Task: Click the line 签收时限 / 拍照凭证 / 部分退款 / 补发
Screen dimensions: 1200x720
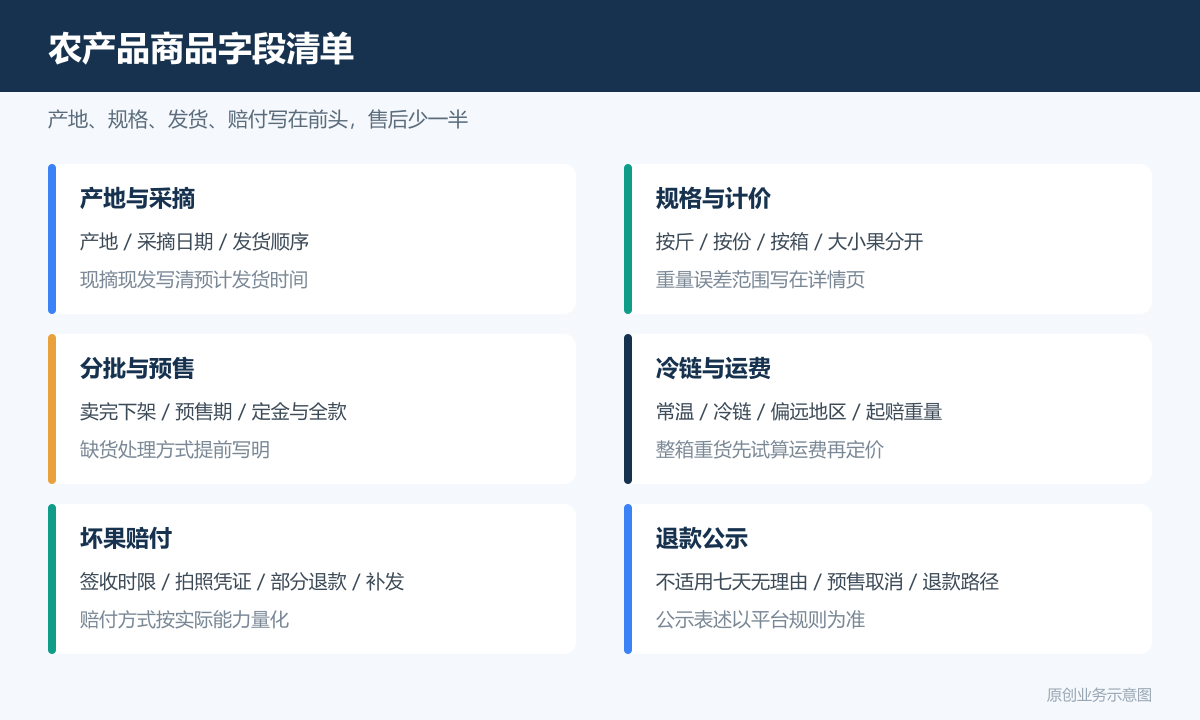Action: pos(242,582)
